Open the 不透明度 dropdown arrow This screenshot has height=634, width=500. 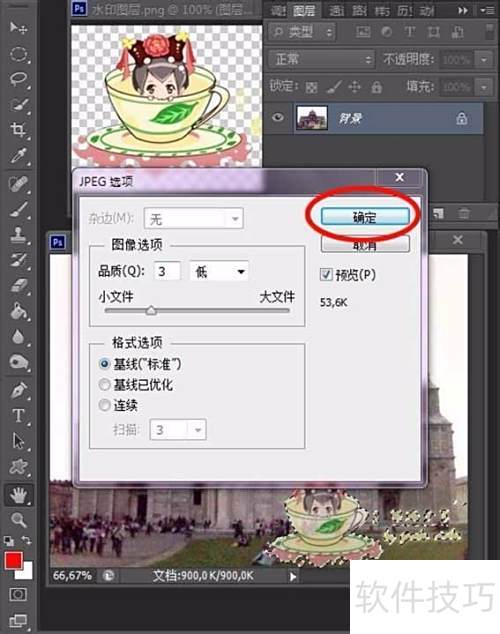point(484,60)
